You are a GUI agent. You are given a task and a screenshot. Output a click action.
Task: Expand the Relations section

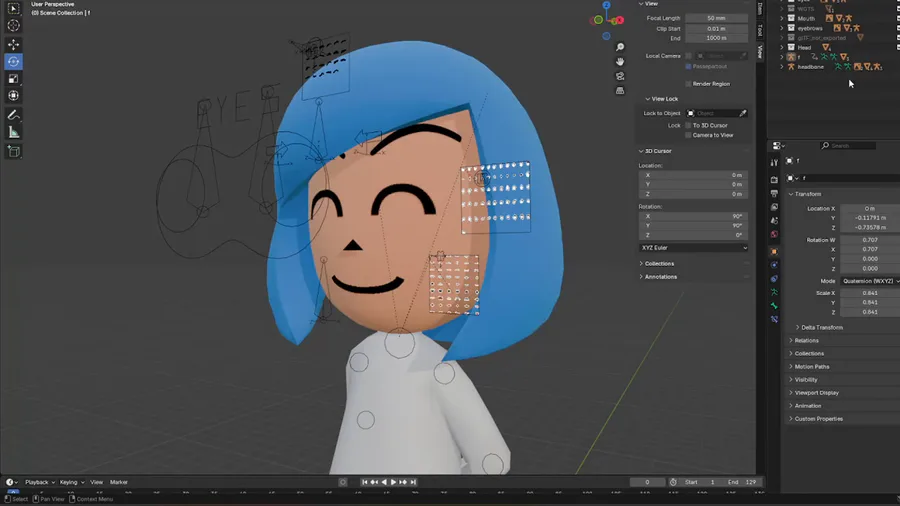804,341
